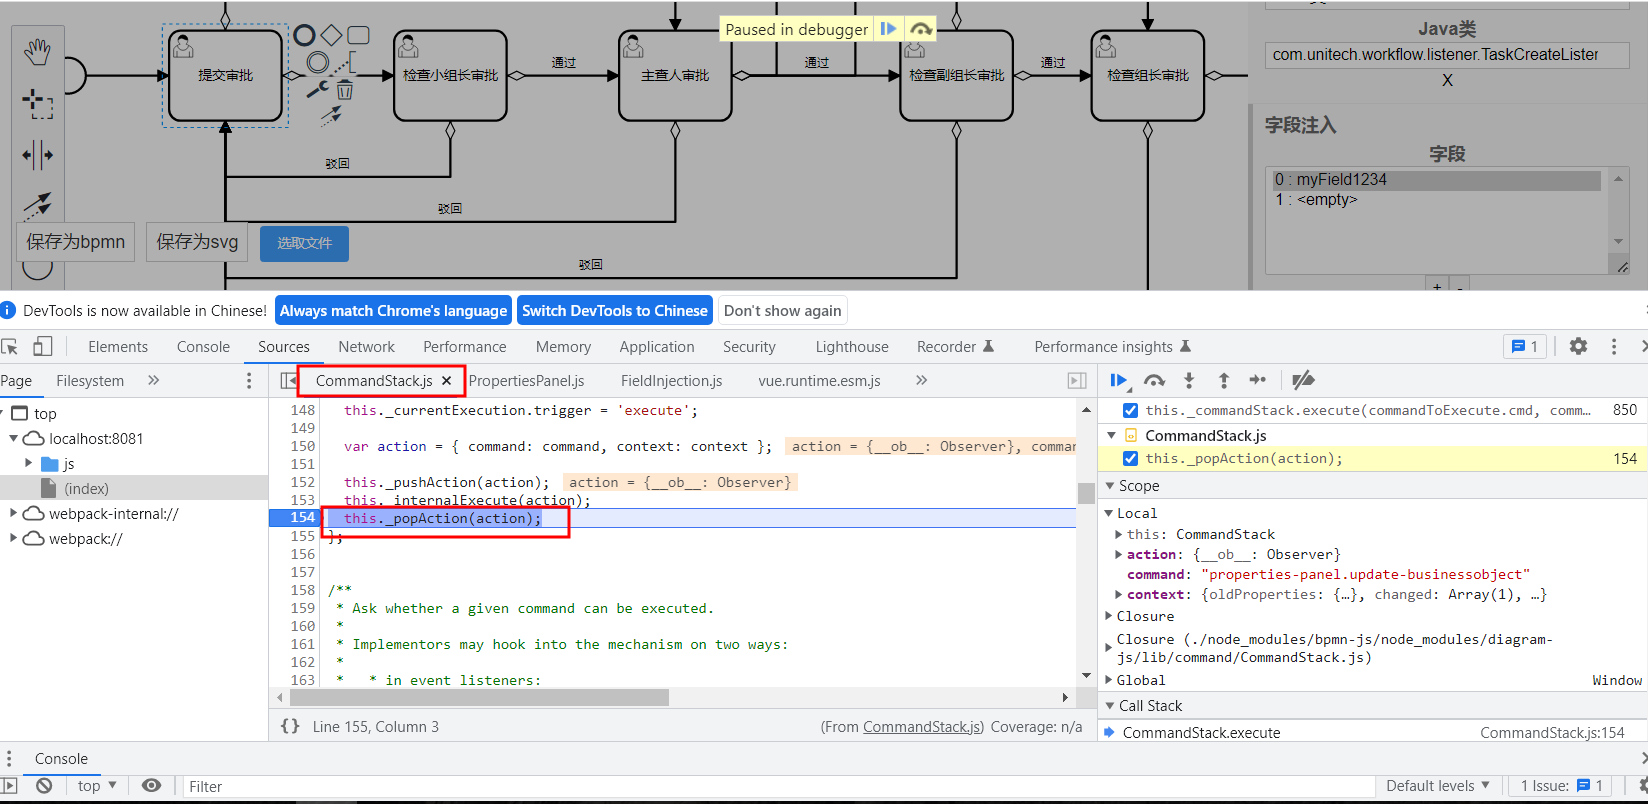
Task: Select the space tool in BPMN palette
Action: click(x=37, y=154)
